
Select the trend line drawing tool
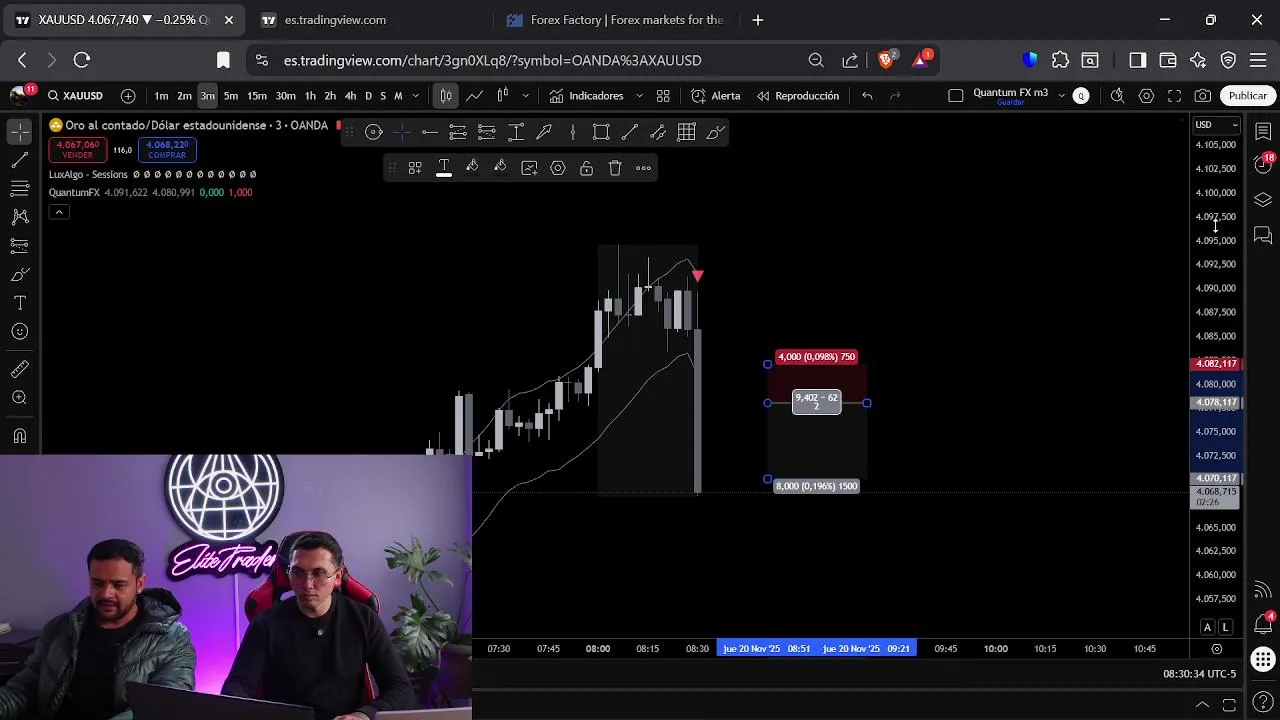[19, 160]
